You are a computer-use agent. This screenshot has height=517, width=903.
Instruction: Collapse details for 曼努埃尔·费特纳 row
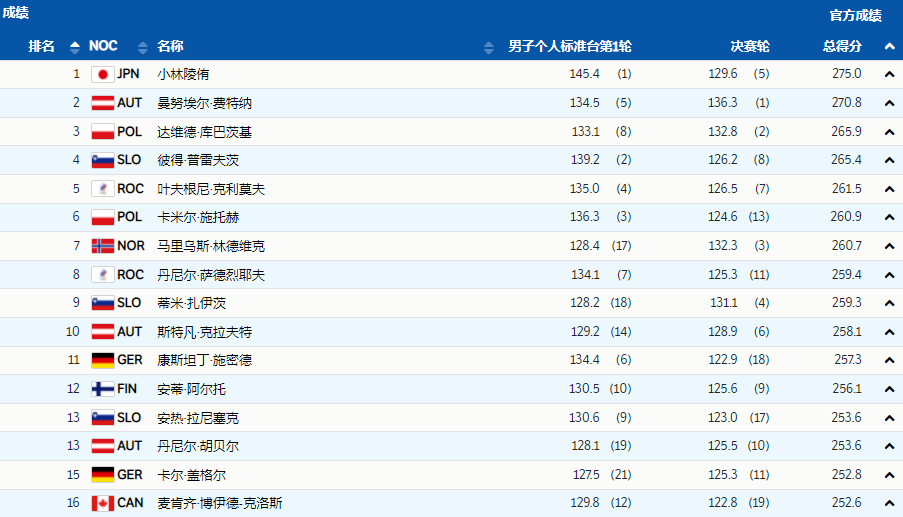pos(889,103)
